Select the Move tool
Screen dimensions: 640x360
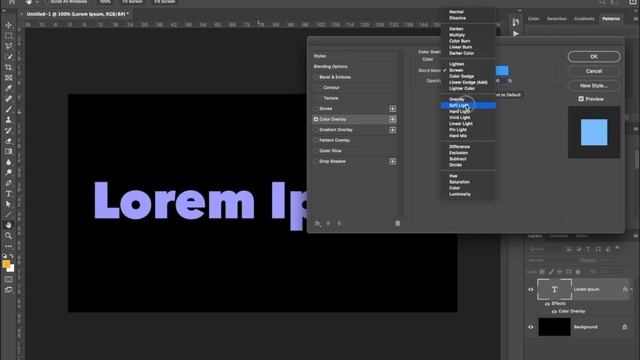8,25
